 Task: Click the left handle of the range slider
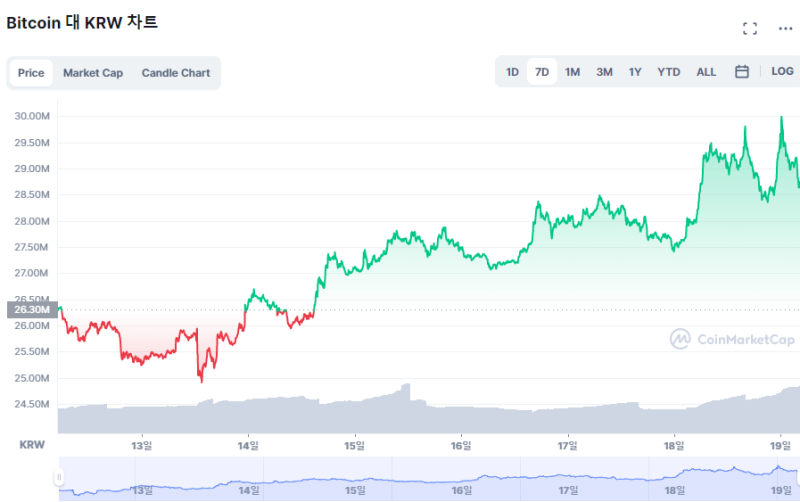pos(60,477)
